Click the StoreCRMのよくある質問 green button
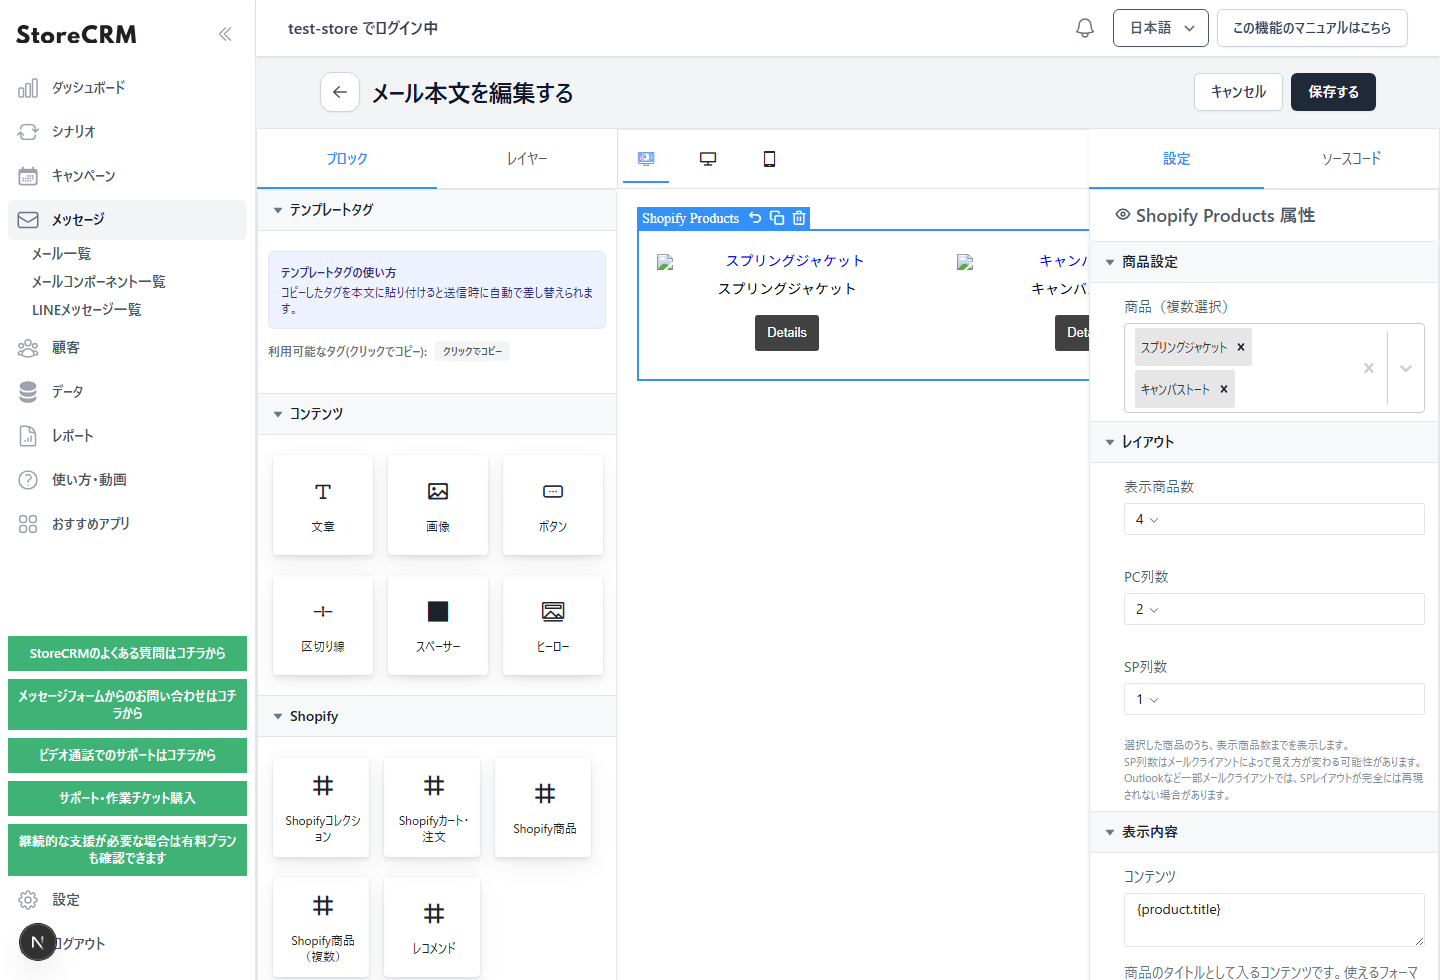The image size is (1440, 980). 127,654
